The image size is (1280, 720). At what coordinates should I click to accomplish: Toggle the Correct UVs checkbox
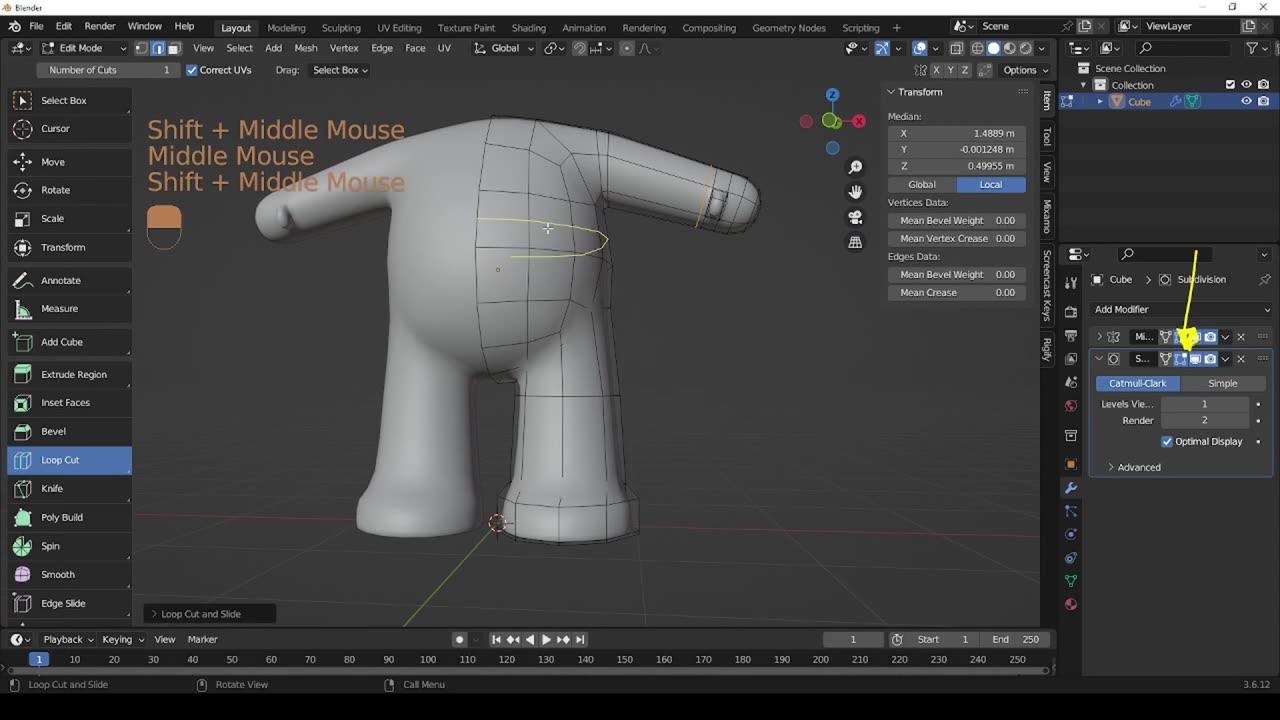point(191,70)
